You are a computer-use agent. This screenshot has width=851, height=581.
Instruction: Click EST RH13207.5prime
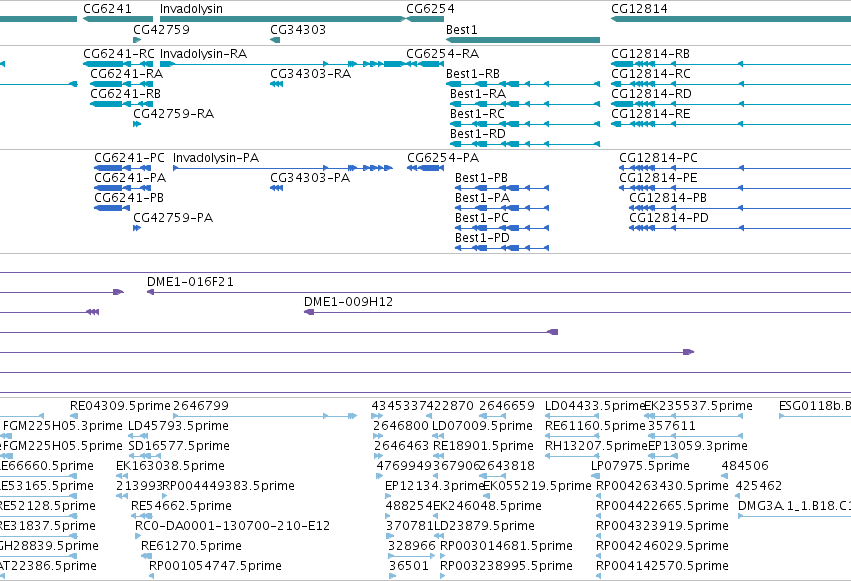tap(596, 446)
